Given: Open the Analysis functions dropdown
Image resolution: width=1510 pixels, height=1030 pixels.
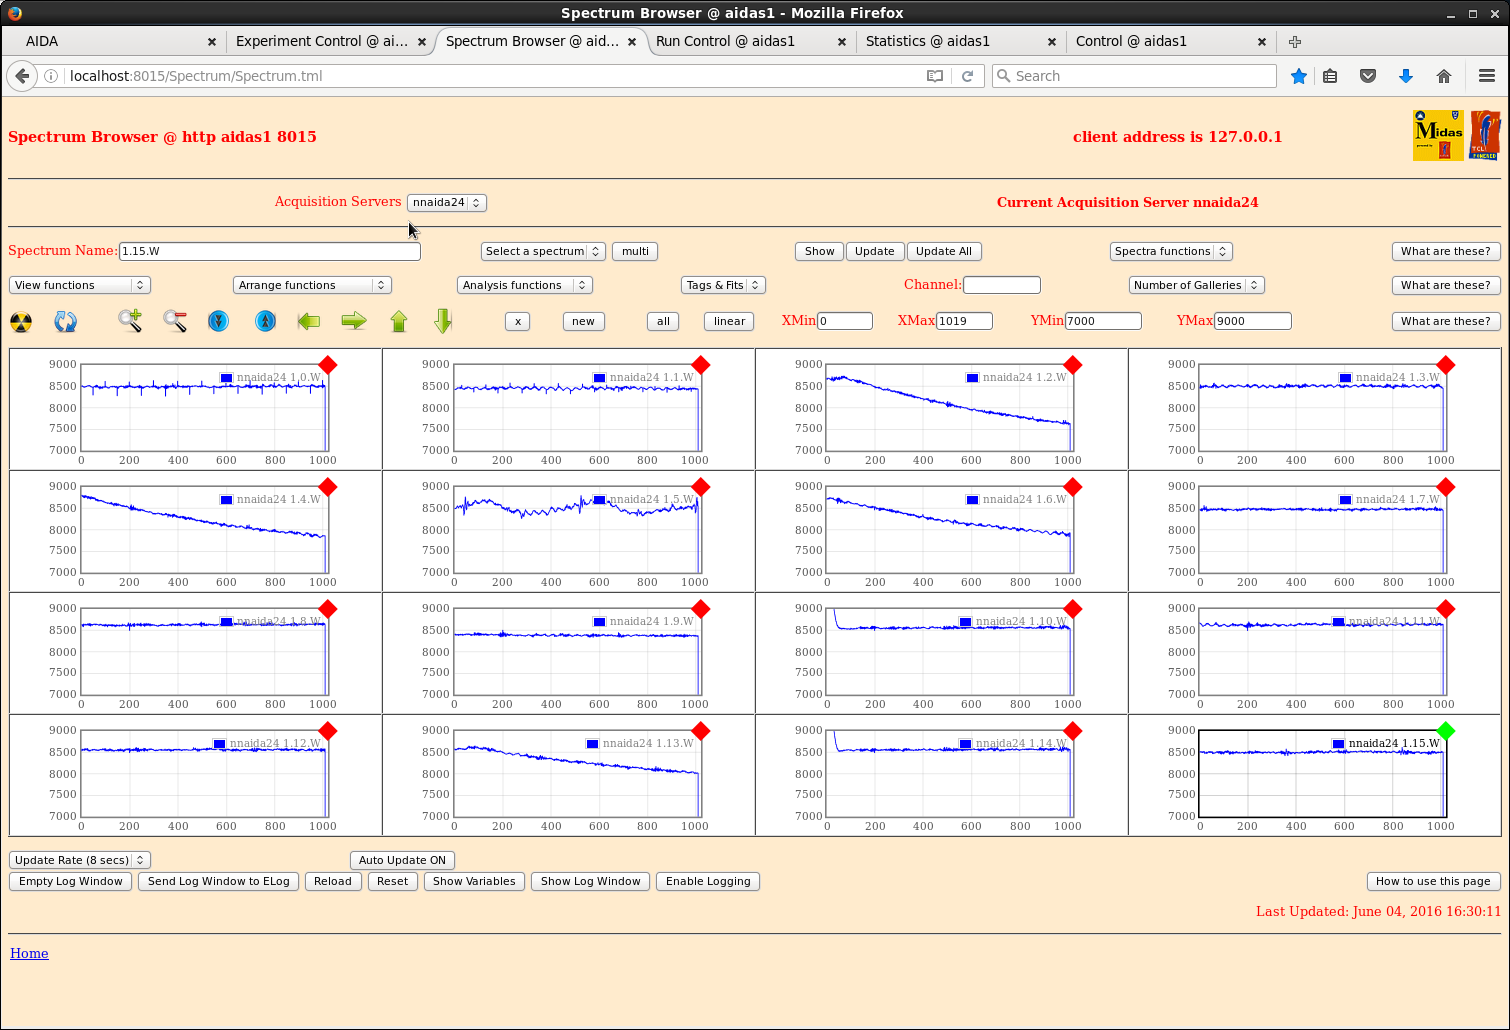Looking at the screenshot, I should [x=525, y=285].
